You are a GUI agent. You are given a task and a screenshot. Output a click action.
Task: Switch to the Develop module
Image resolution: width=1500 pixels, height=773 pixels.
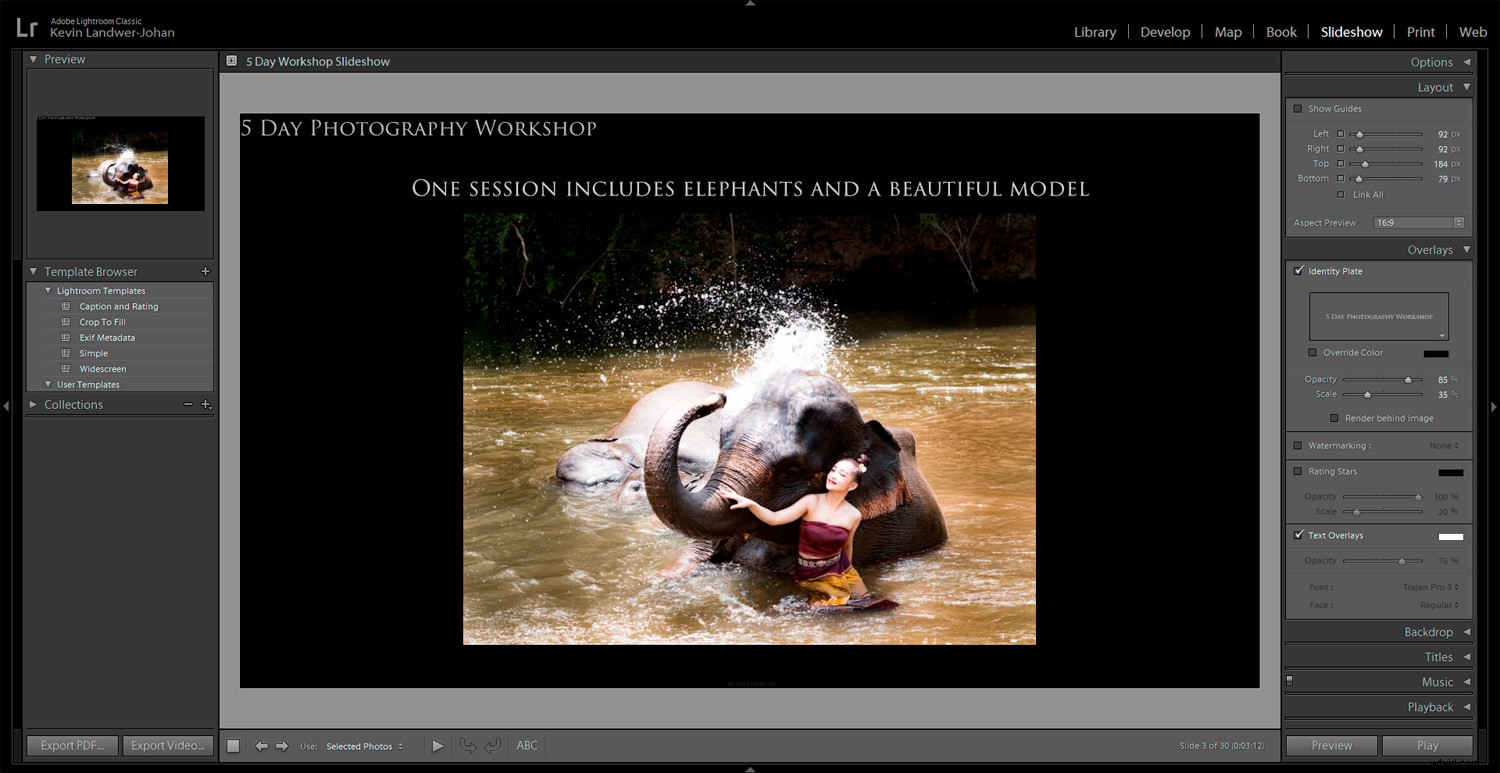[x=1165, y=31]
